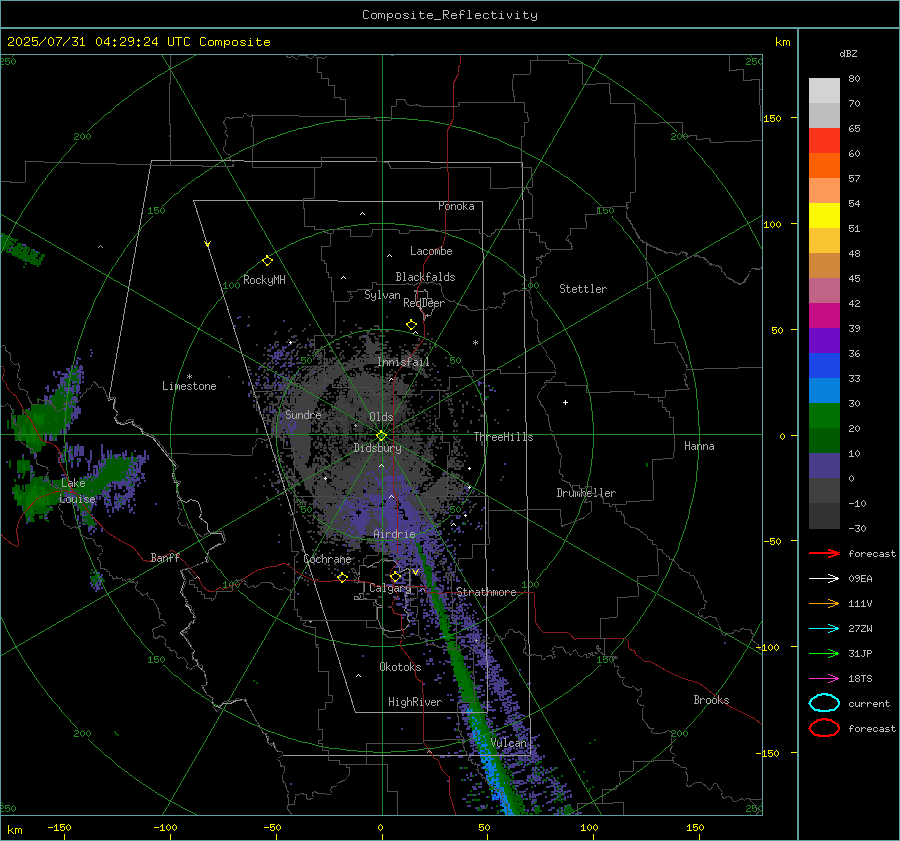900x841 pixels.
Task: Click the Sundre map label
Action: tap(303, 415)
